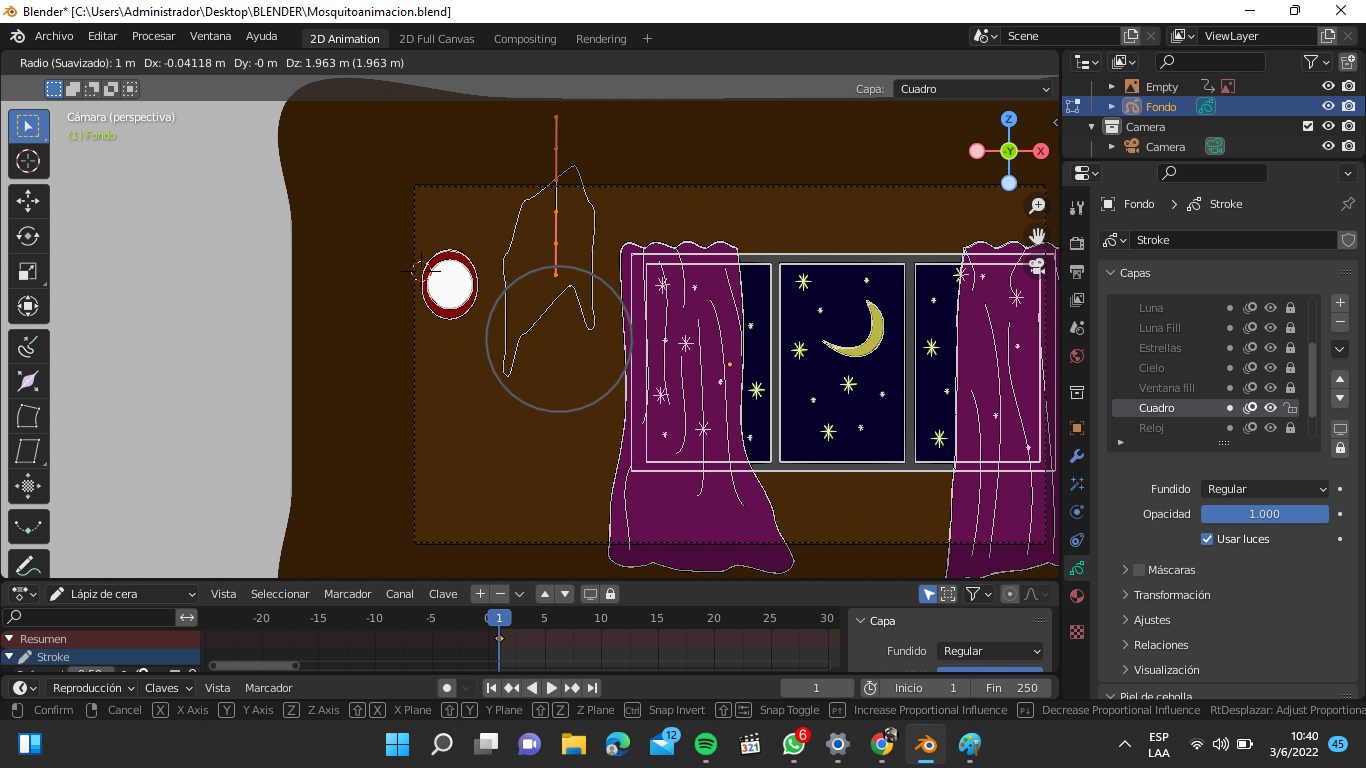Expand the Empty object in outliner
The height and width of the screenshot is (768, 1366).
(x=1111, y=87)
